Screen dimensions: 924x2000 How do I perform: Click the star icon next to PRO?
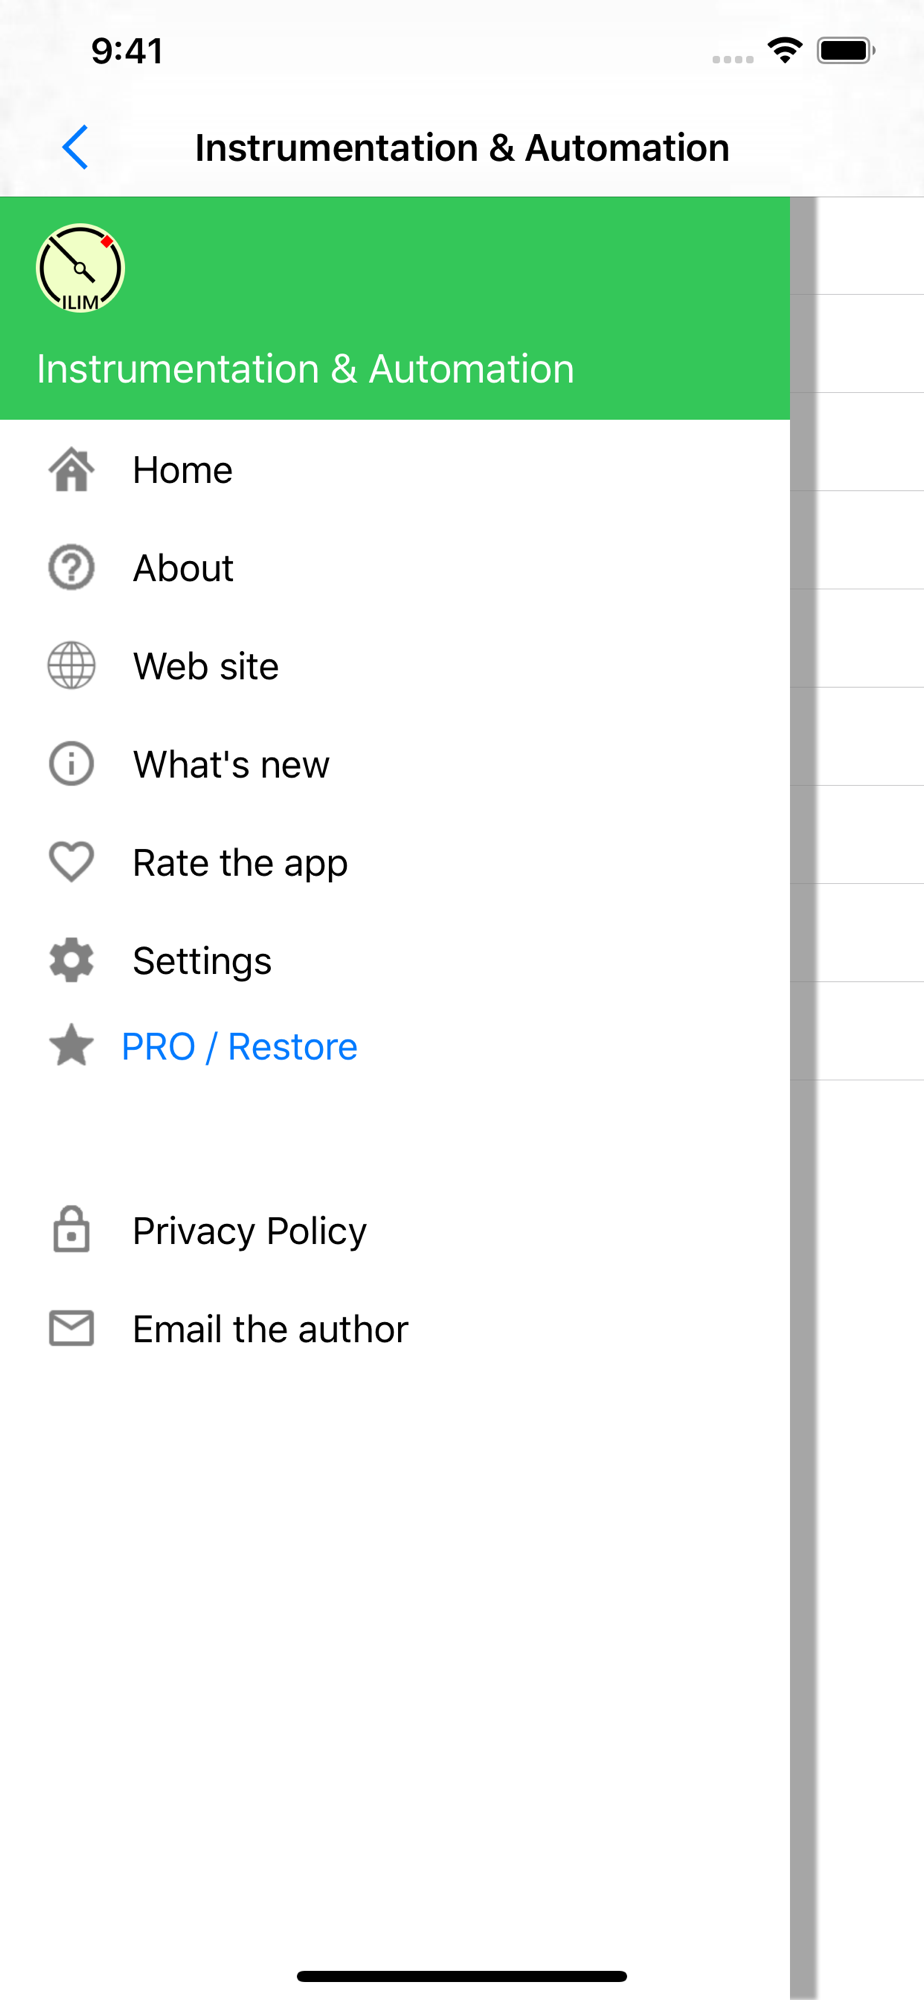72,1046
